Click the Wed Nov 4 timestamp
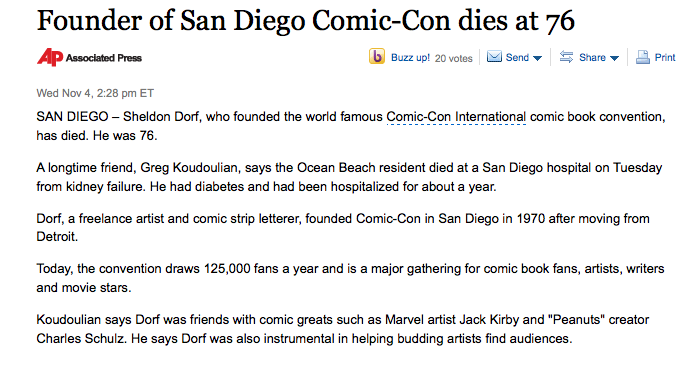Viewport: 691px width, 369px height. (x=95, y=93)
